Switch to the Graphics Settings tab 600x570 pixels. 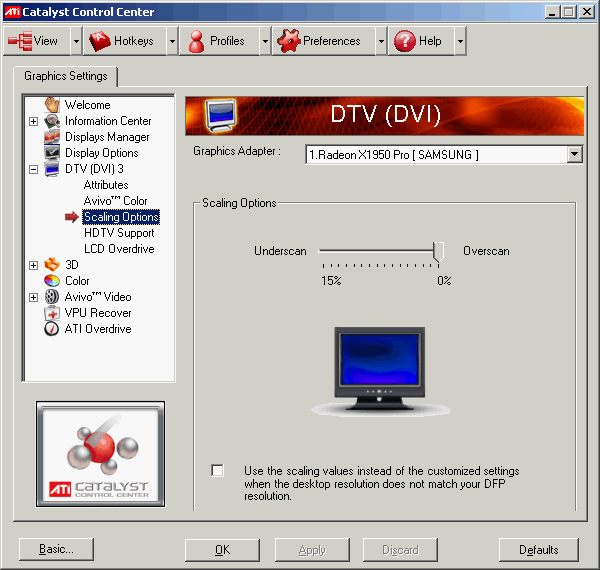click(65, 76)
